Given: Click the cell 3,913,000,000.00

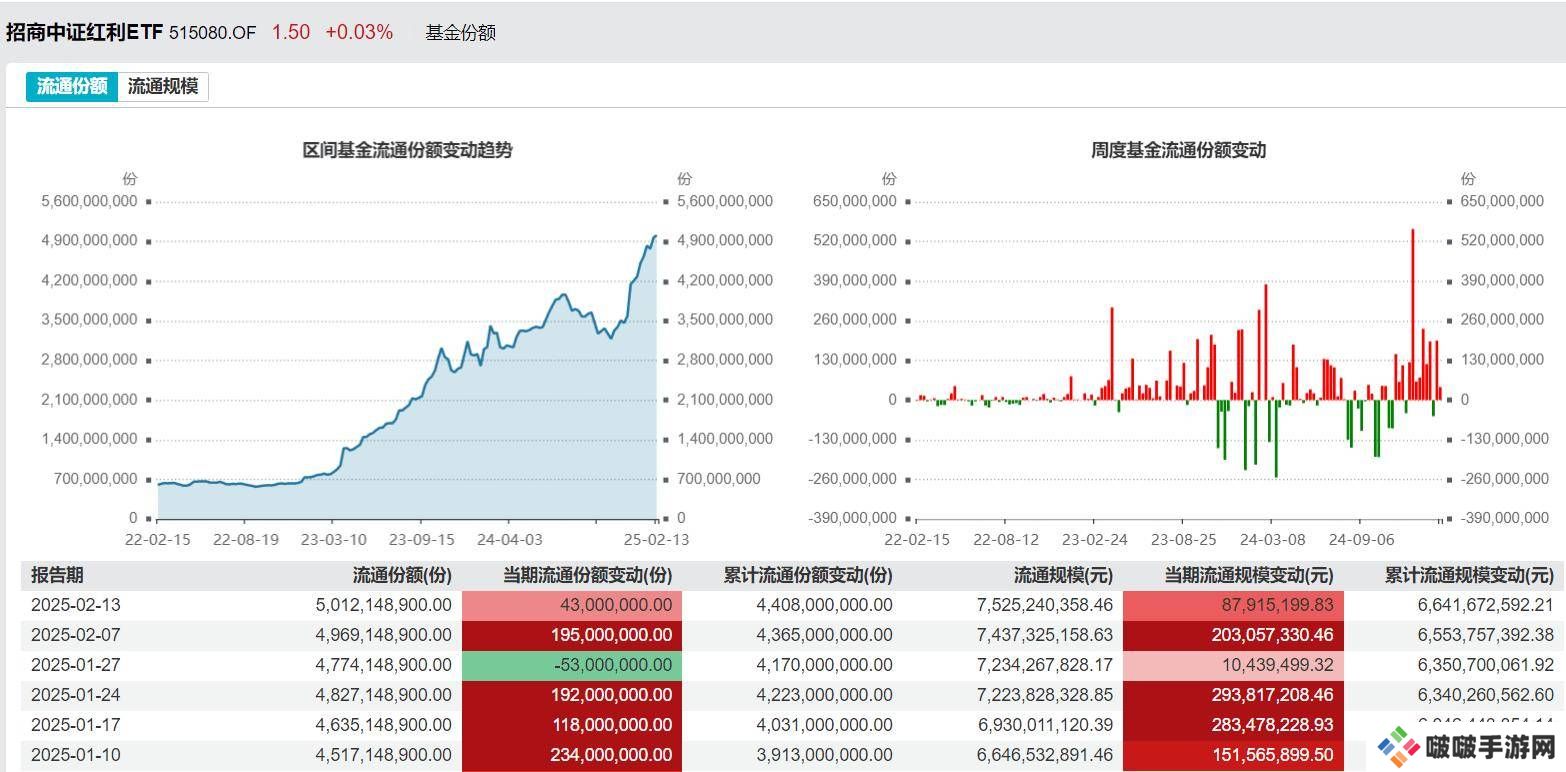Looking at the screenshot, I should coord(824,755).
